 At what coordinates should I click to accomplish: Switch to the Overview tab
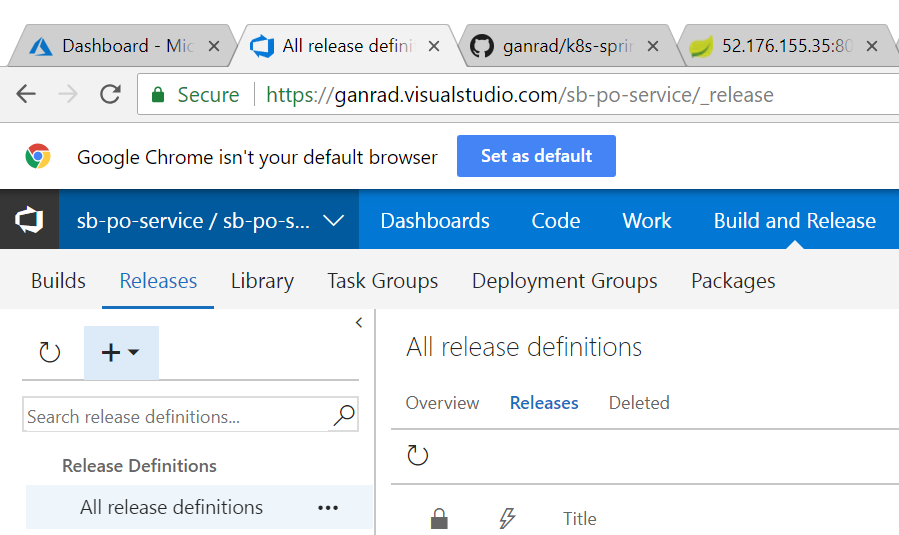coord(442,403)
